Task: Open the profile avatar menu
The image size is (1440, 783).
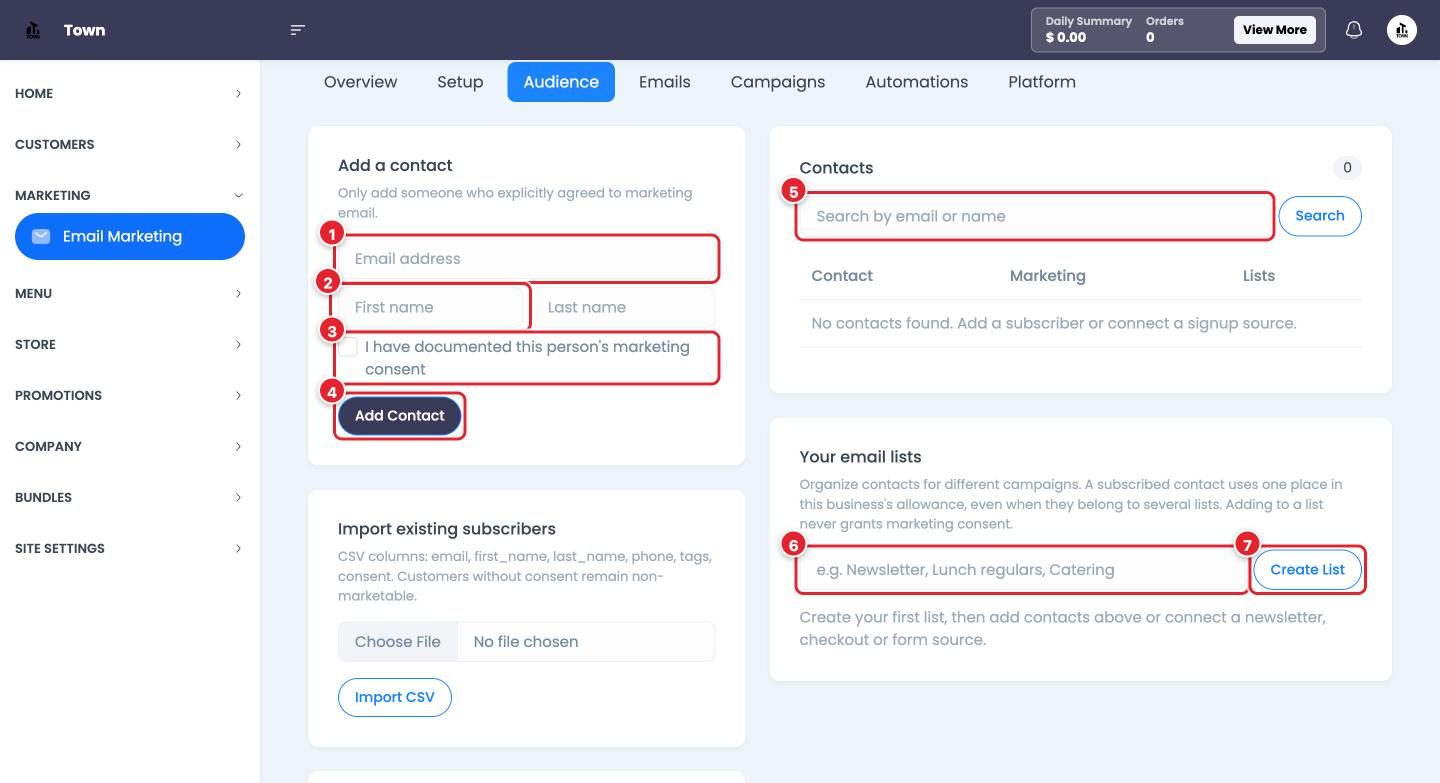Action: click(1402, 30)
